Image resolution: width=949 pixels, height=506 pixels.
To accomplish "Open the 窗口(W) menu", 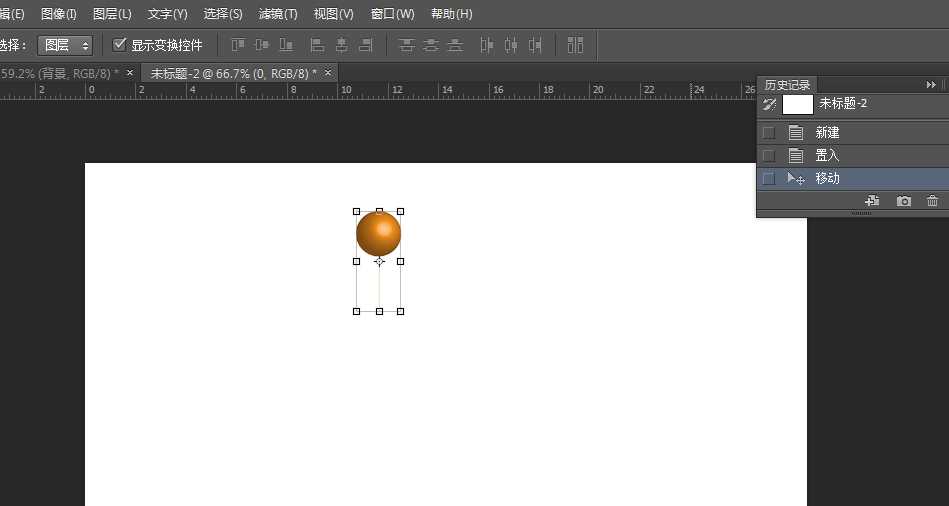I will coord(392,14).
